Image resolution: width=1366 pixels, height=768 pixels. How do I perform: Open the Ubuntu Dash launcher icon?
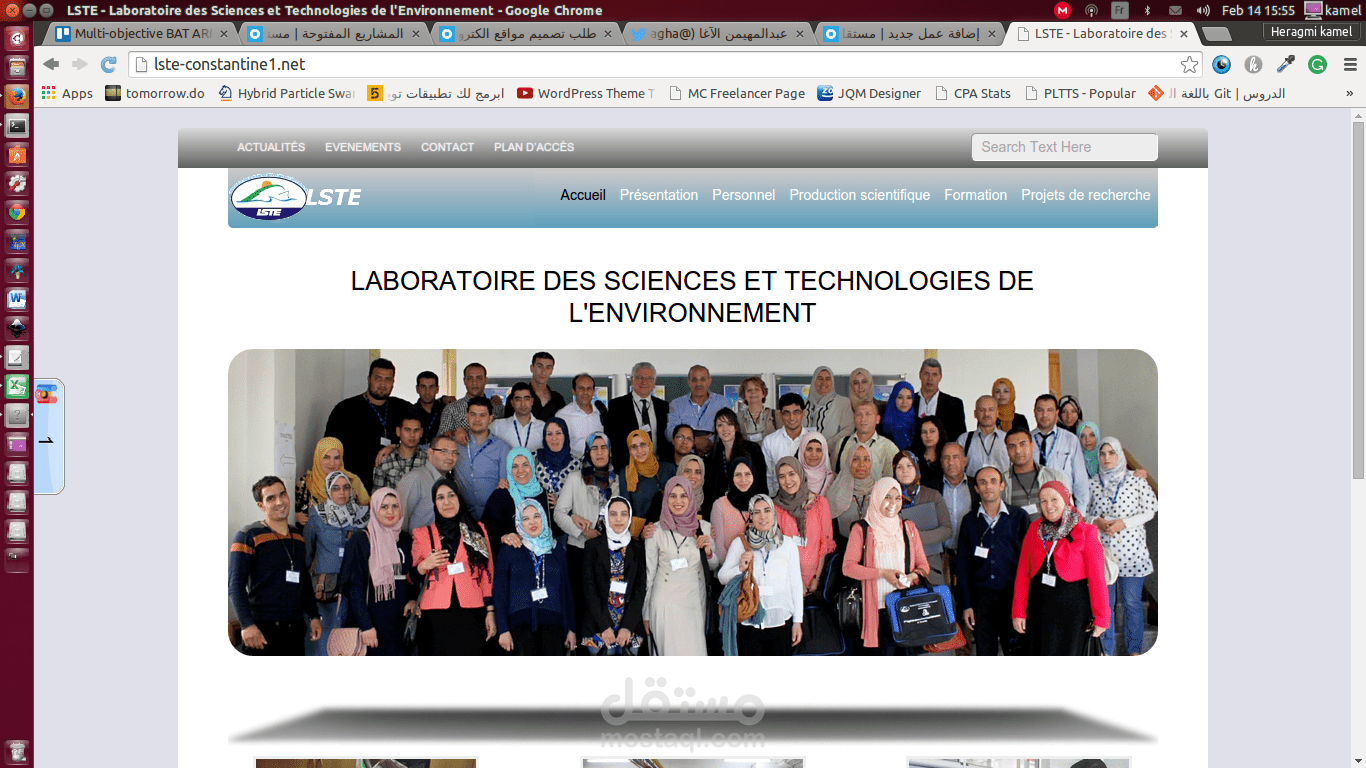pos(17,39)
